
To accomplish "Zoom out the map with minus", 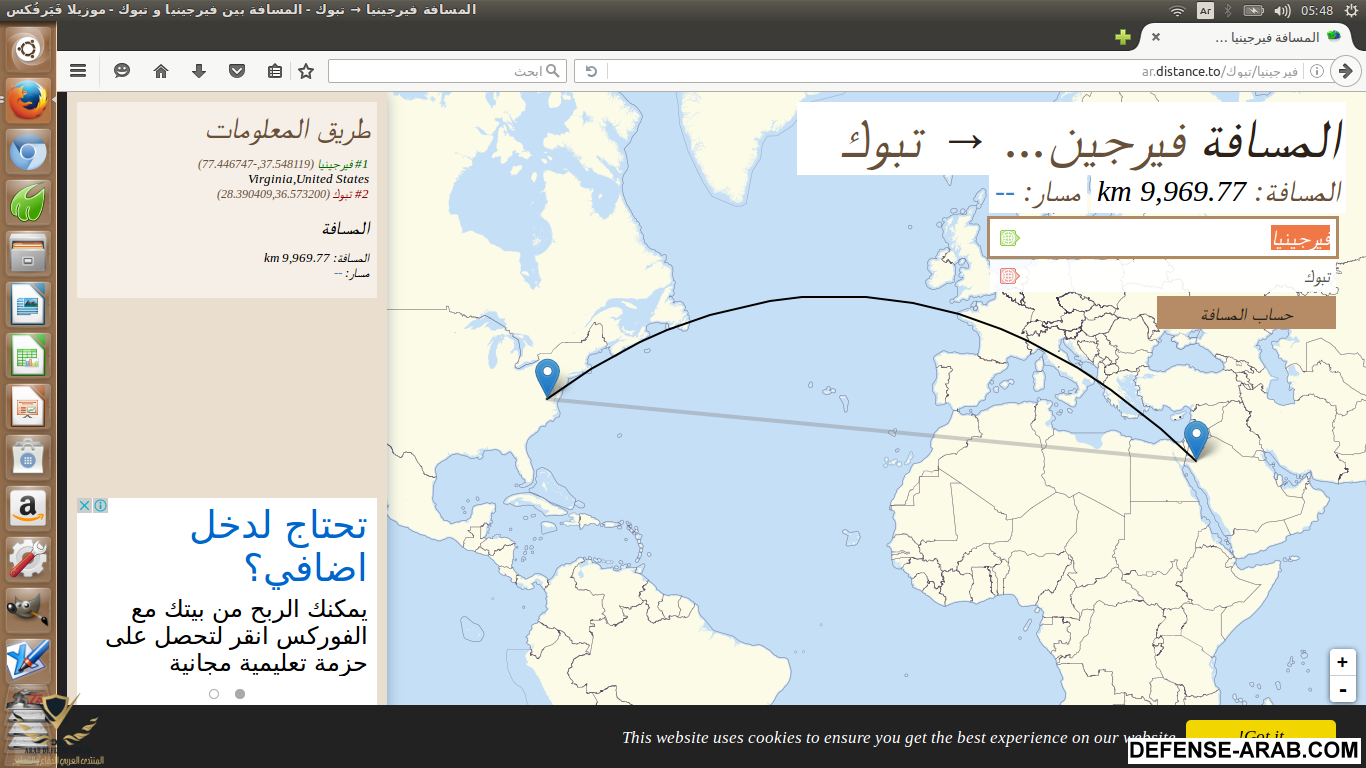I will (x=1342, y=689).
